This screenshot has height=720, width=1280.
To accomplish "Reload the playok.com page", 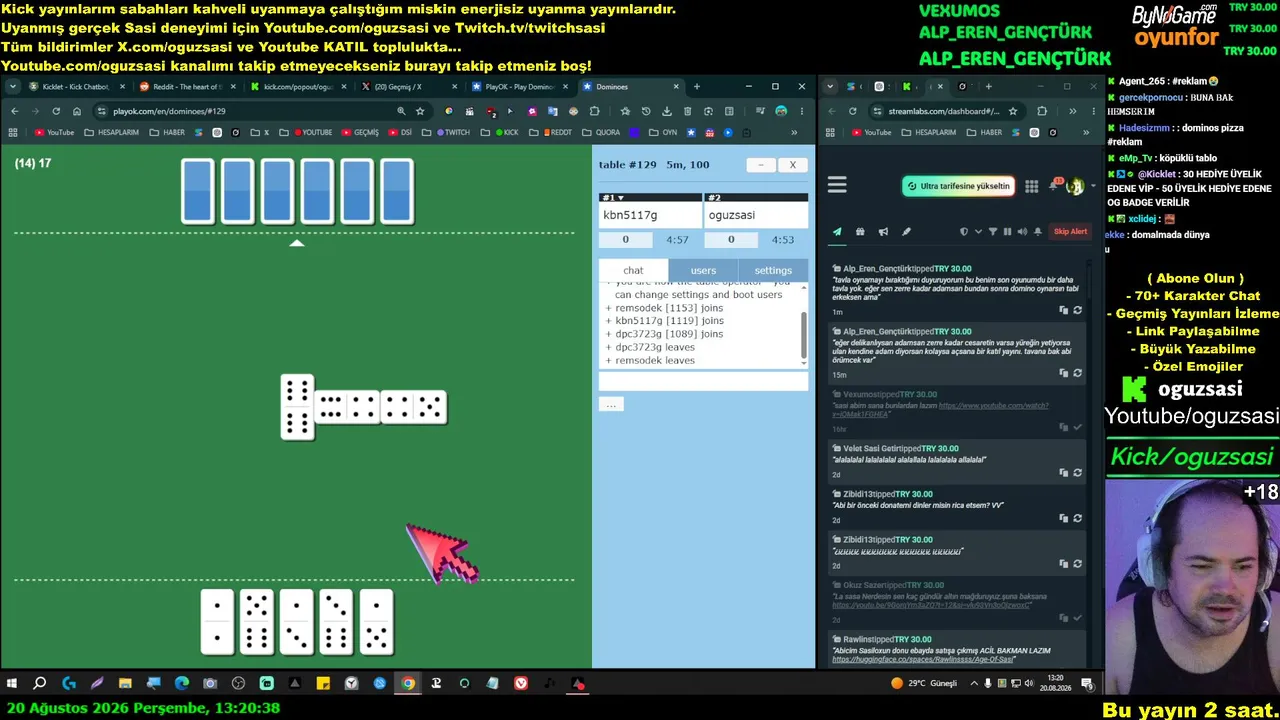I will coord(56,111).
